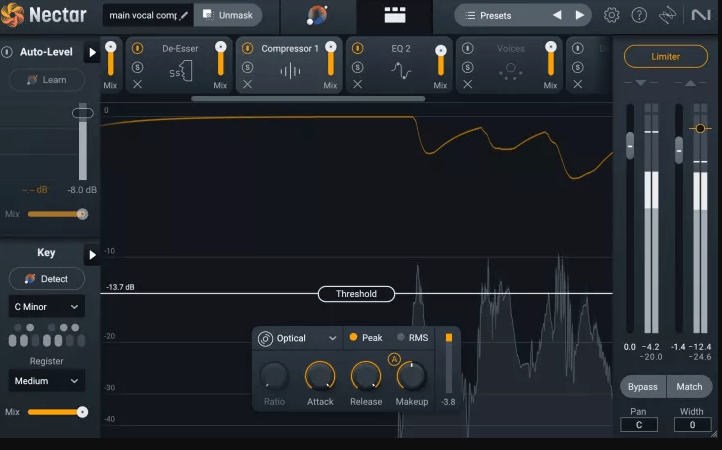
Task: Remove the Voices module with X
Action: tap(467, 84)
